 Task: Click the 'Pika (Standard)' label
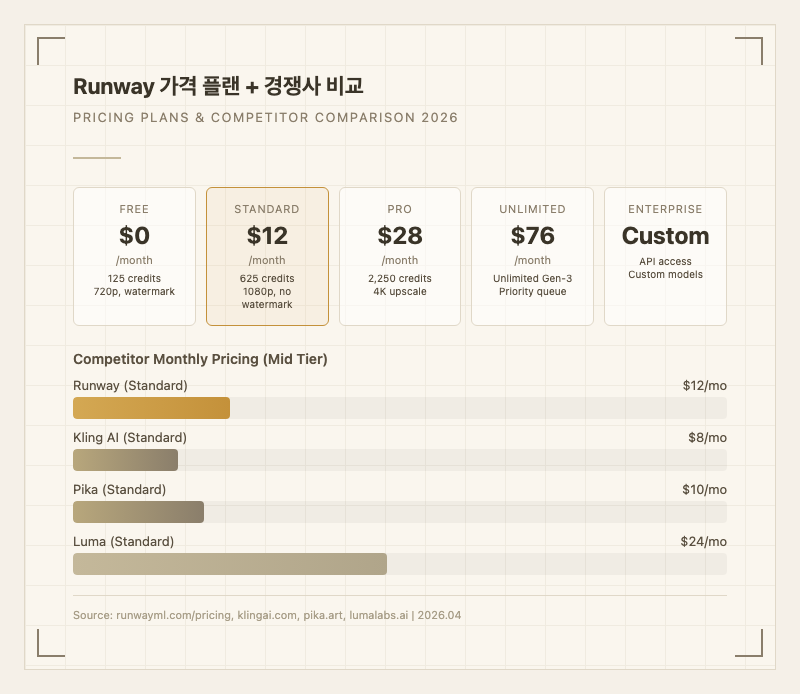pos(120,490)
